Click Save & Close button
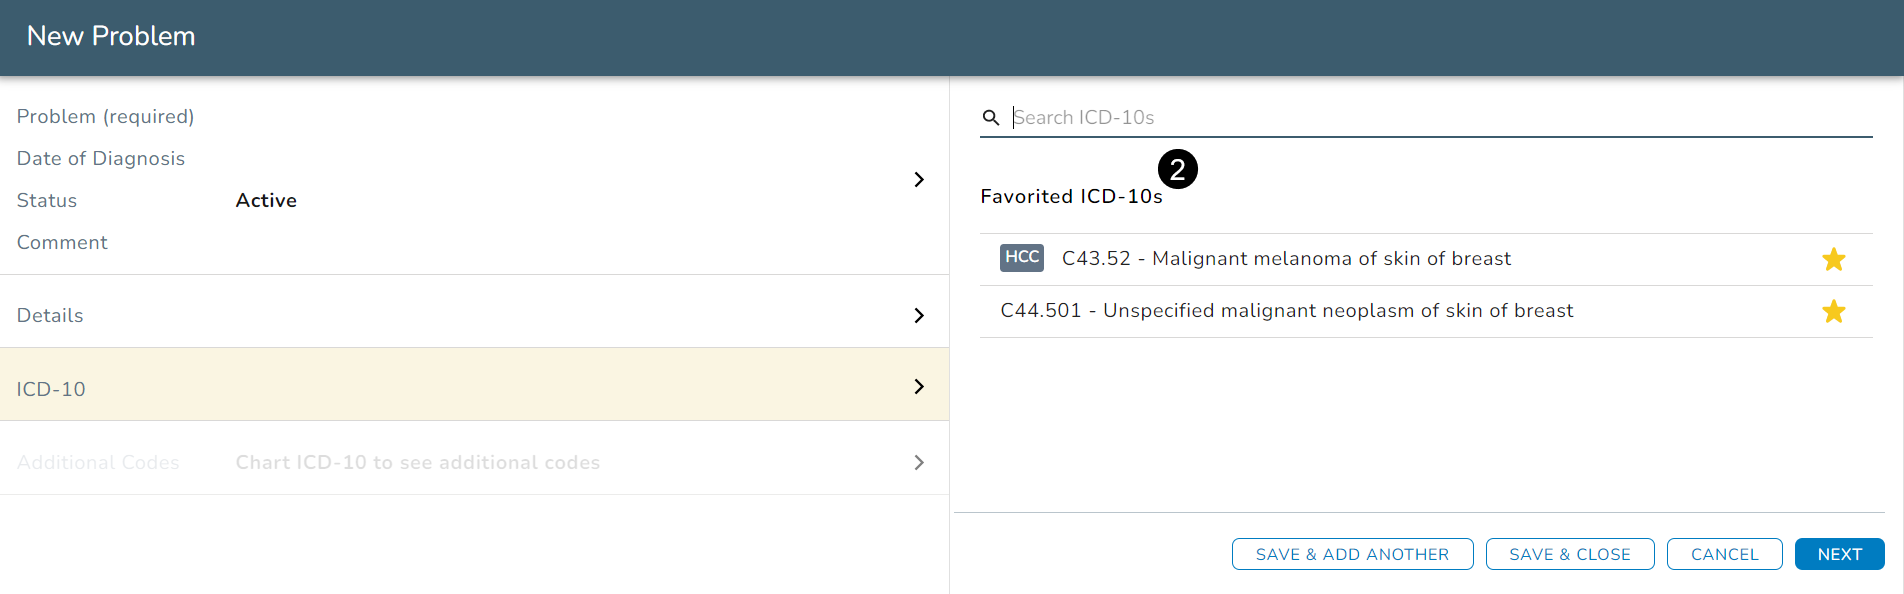Image resolution: width=1904 pixels, height=594 pixels. coord(1569,554)
